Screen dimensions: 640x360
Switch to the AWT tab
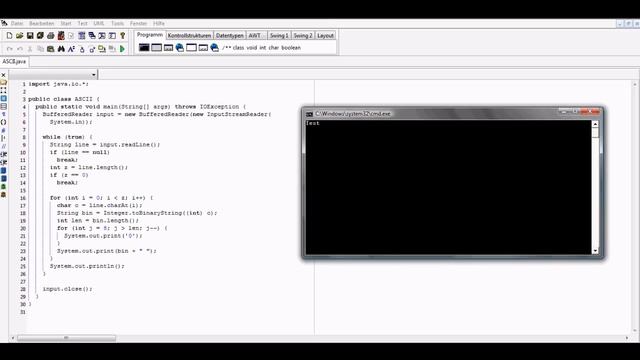[256, 36]
